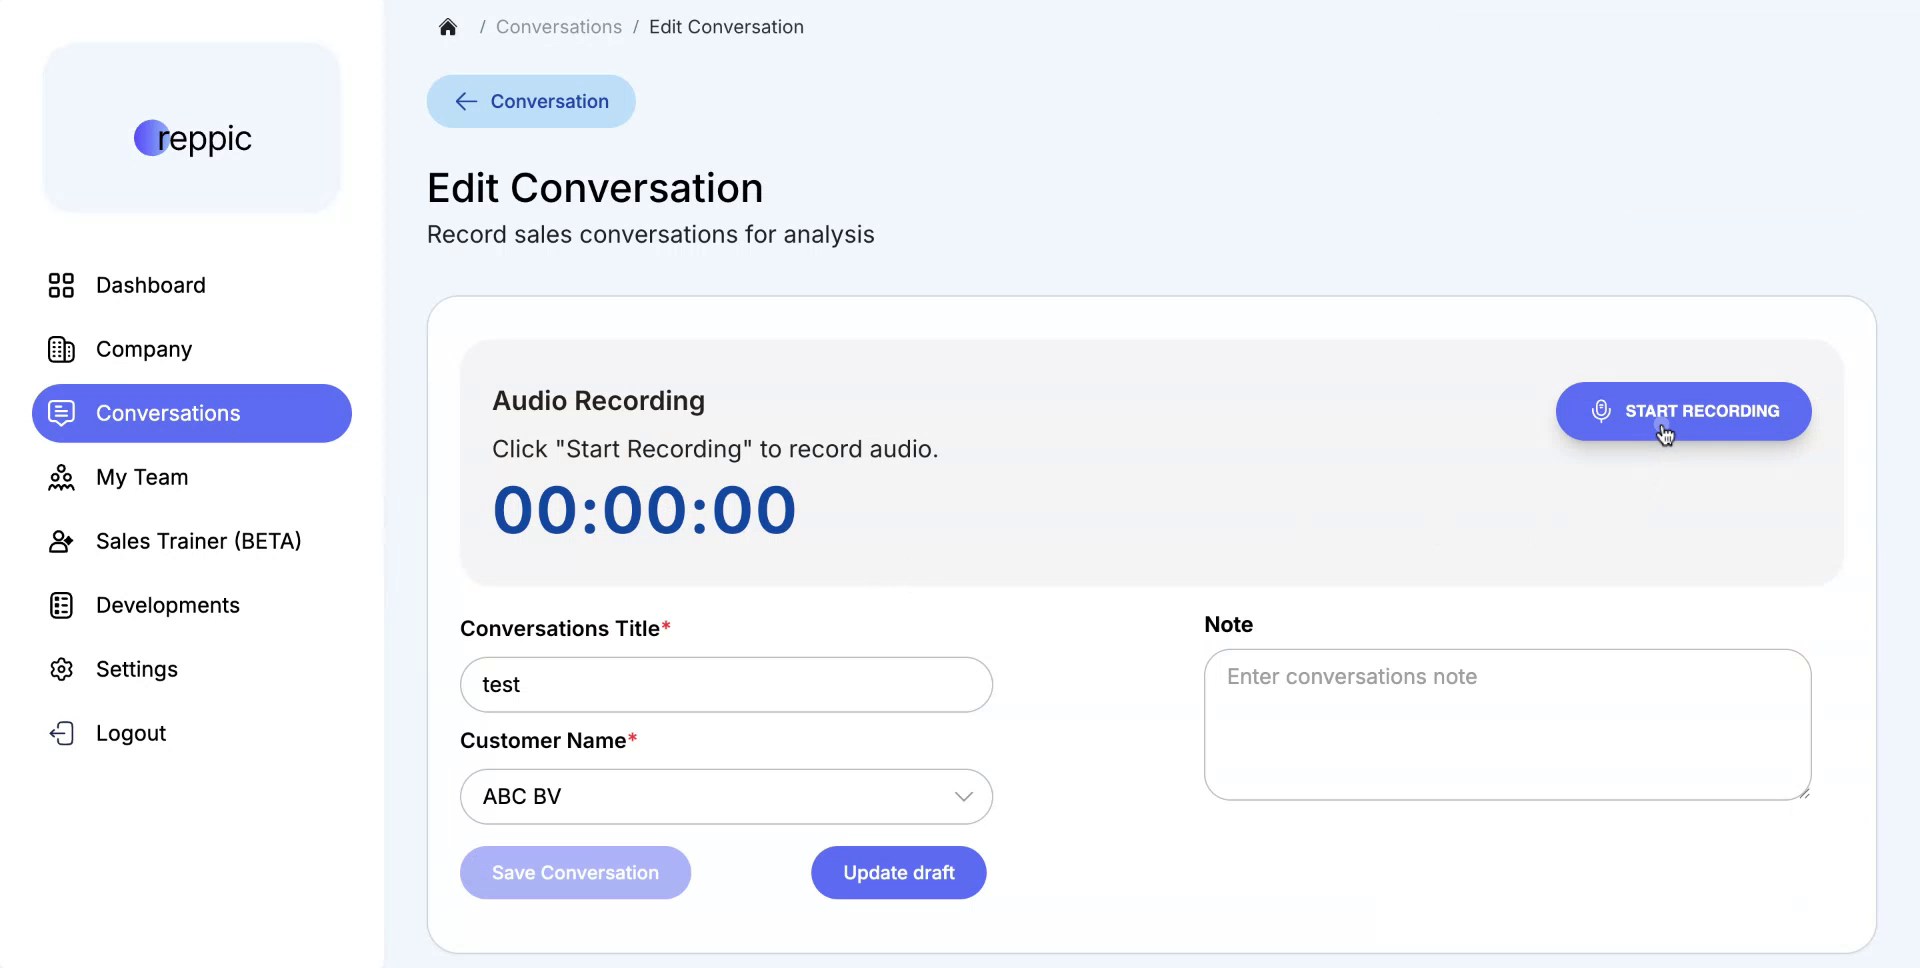Open the Company building icon
The height and width of the screenshot is (968, 1920).
pyautogui.click(x=61, y=349)
